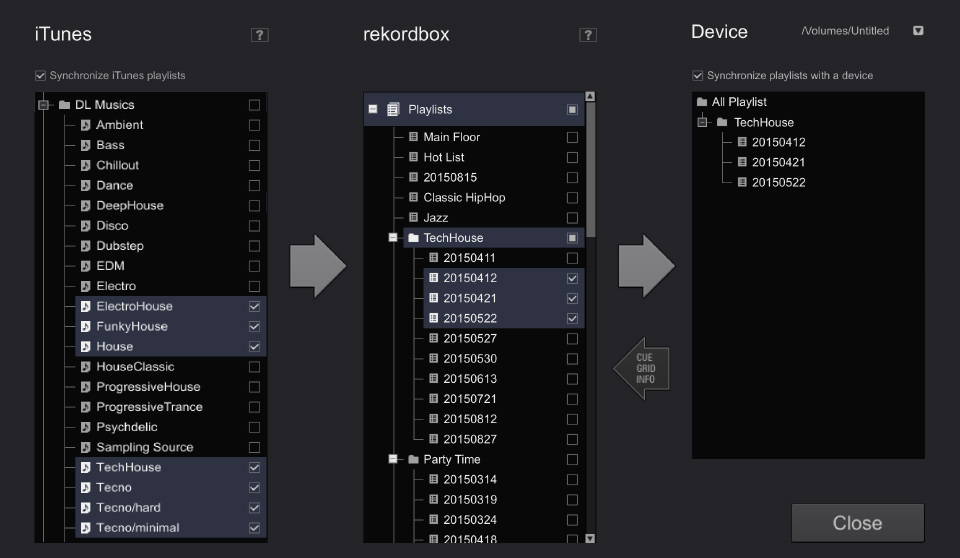The height and width of the screenshot is (558, 960).
Task: Close the sync dialog with Close button
Action: [x=858, y=523]
